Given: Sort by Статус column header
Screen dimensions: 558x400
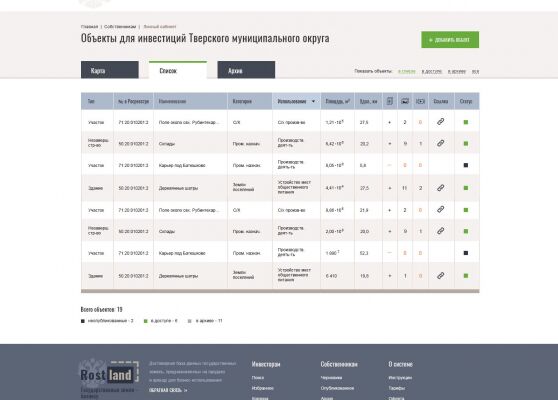Looking at the screenshot, I should pos(466,101).
